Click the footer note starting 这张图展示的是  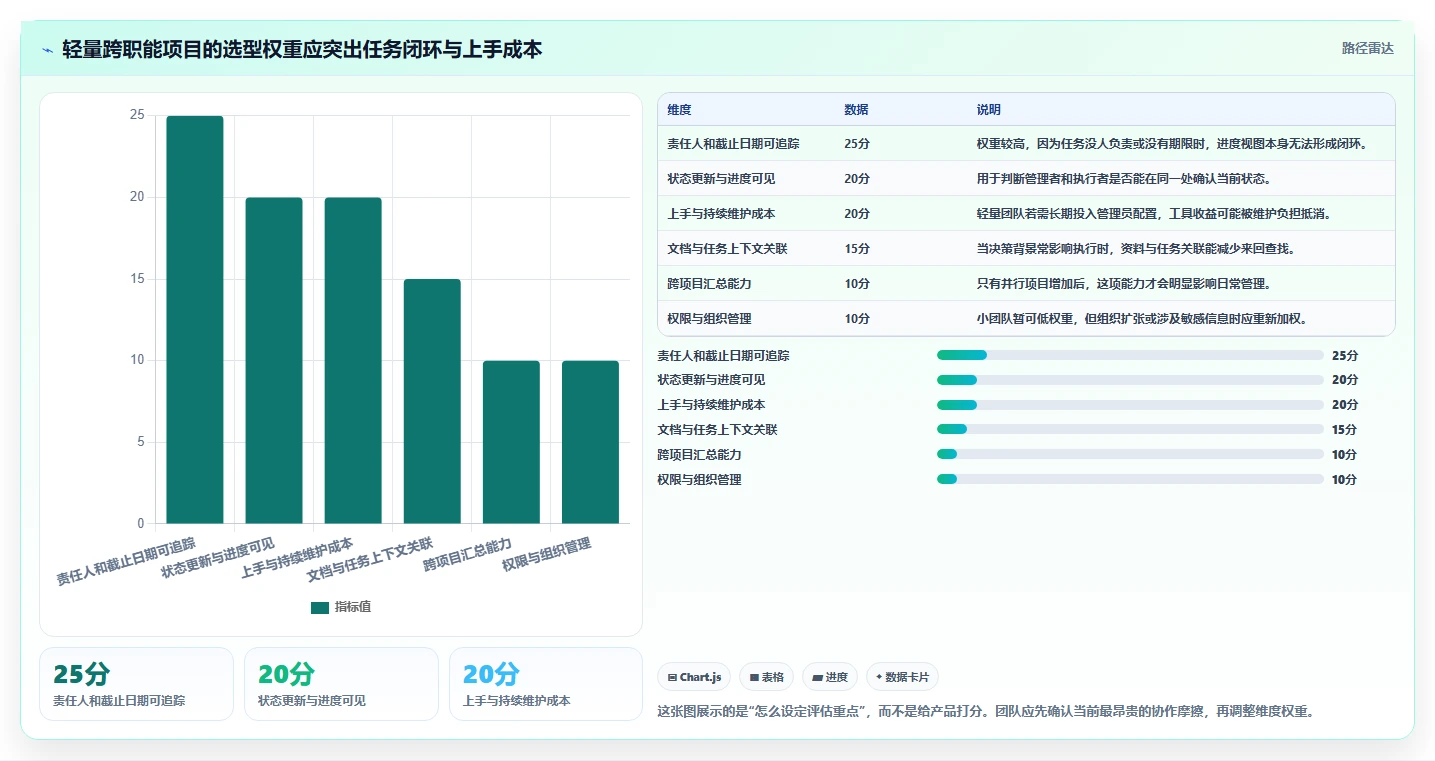coord(985,711)
